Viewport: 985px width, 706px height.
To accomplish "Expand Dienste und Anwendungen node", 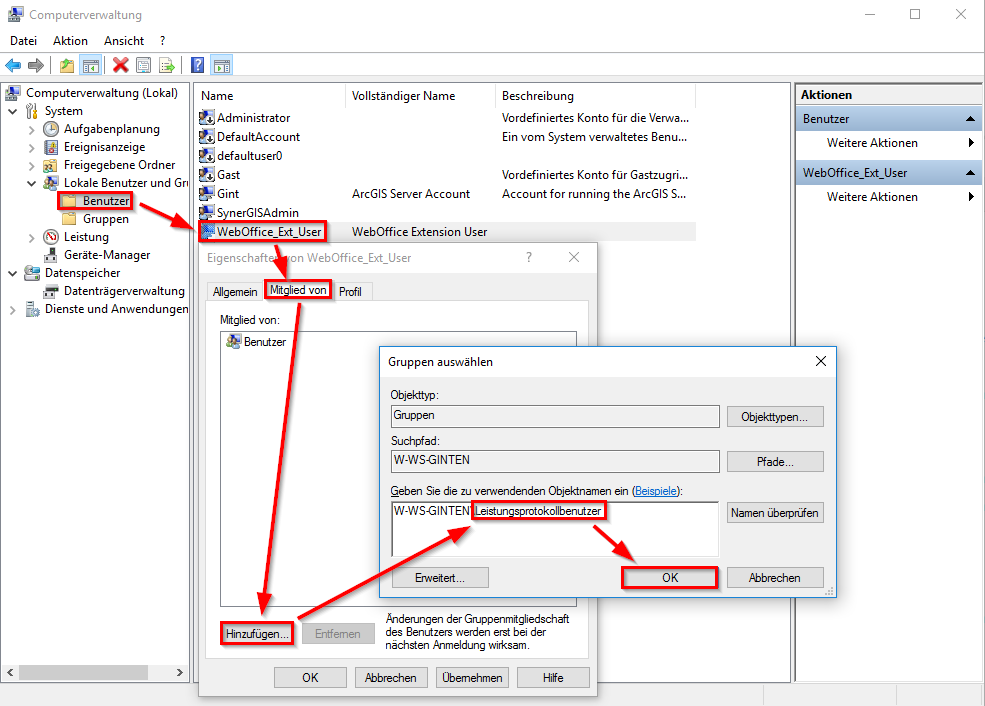I will 13,310.
